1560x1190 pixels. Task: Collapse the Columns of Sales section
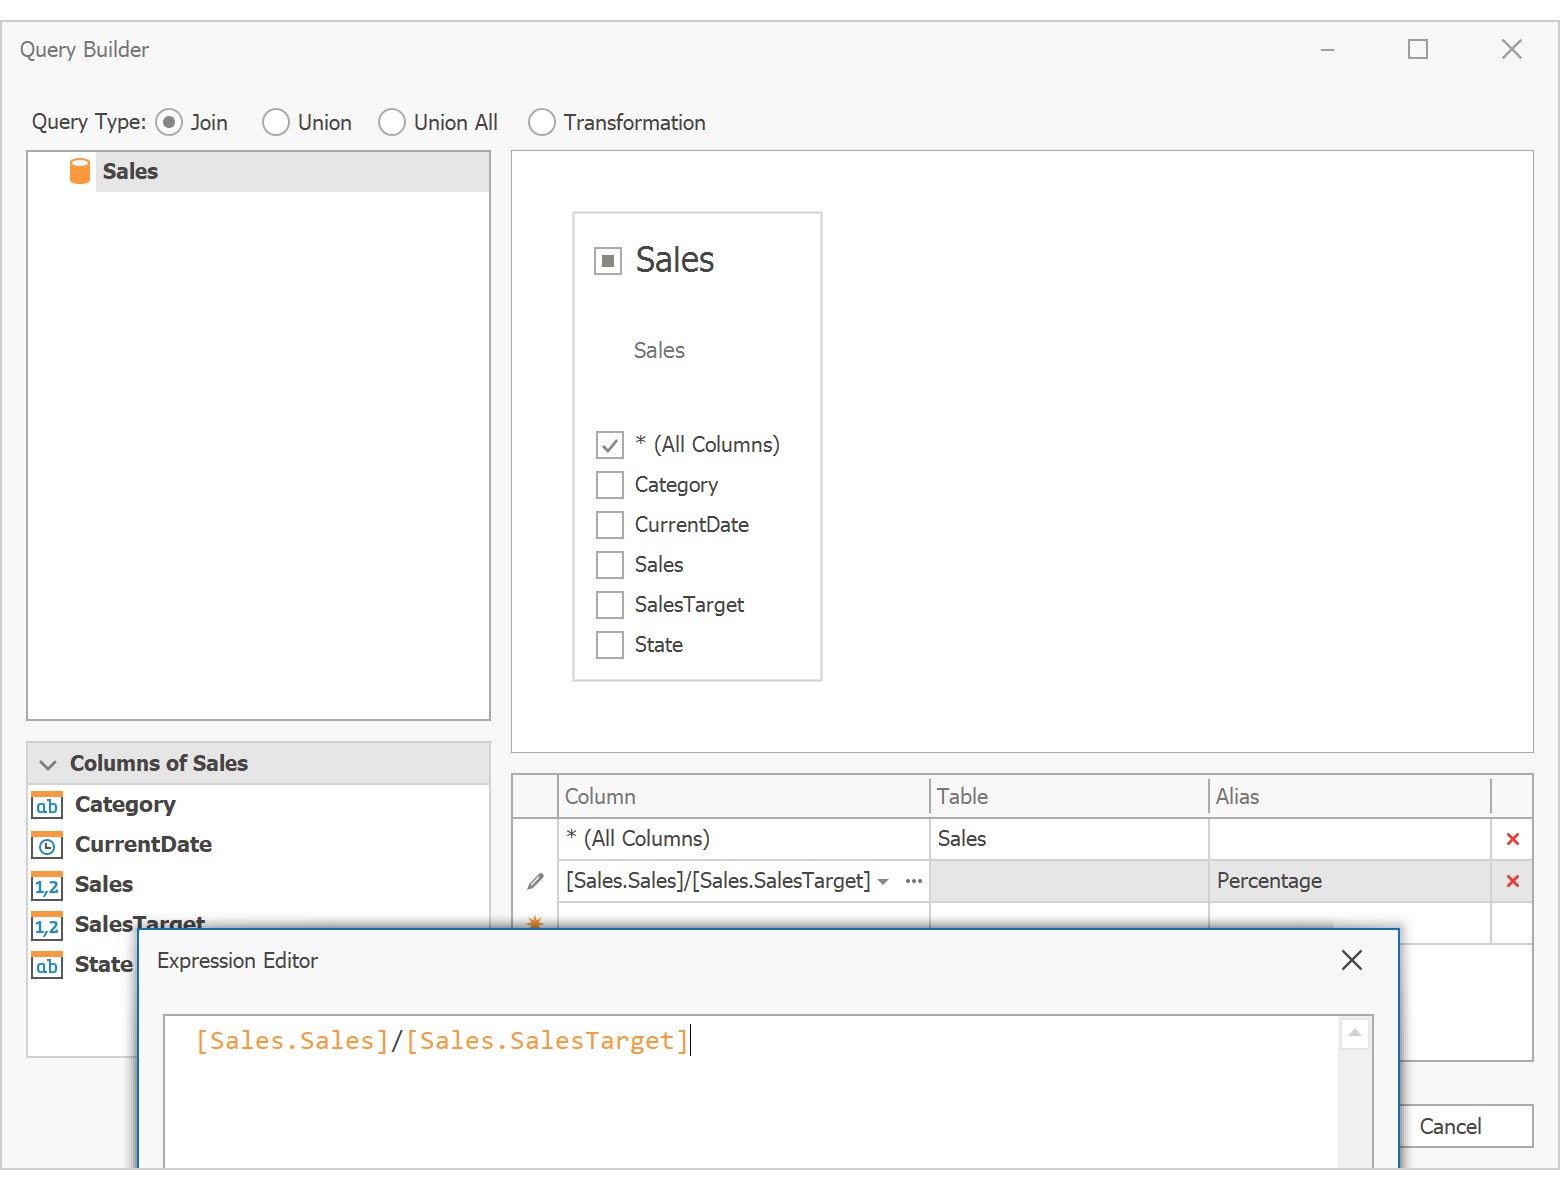47,763
